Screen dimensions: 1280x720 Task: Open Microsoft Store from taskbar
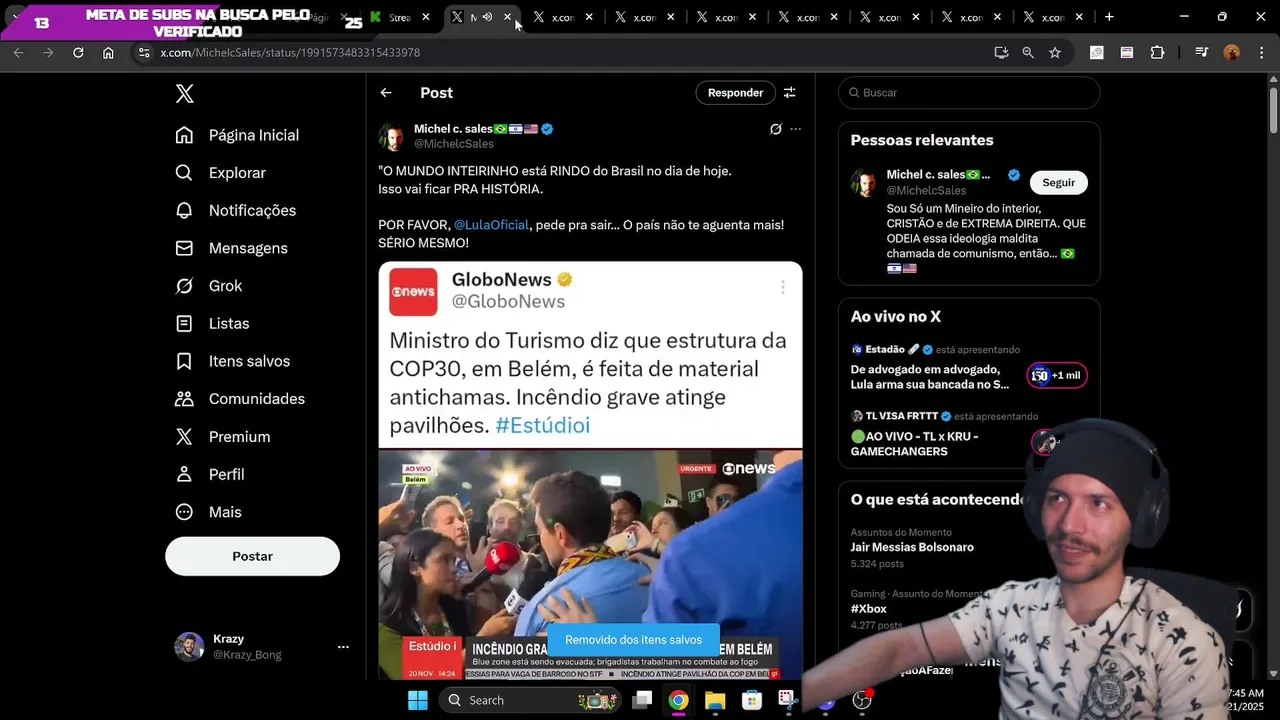[x=752, y=700]
